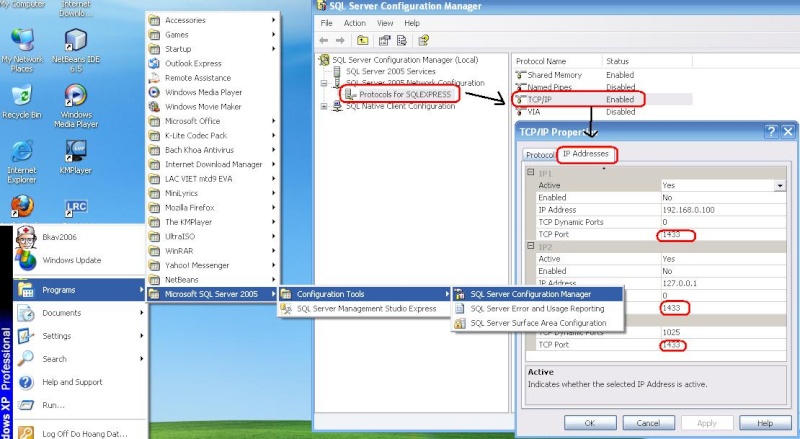Image resolution: width=800 pixels, height=439 pixels.
Task: Collapse the IP2 section
Action: coord(531,246)
